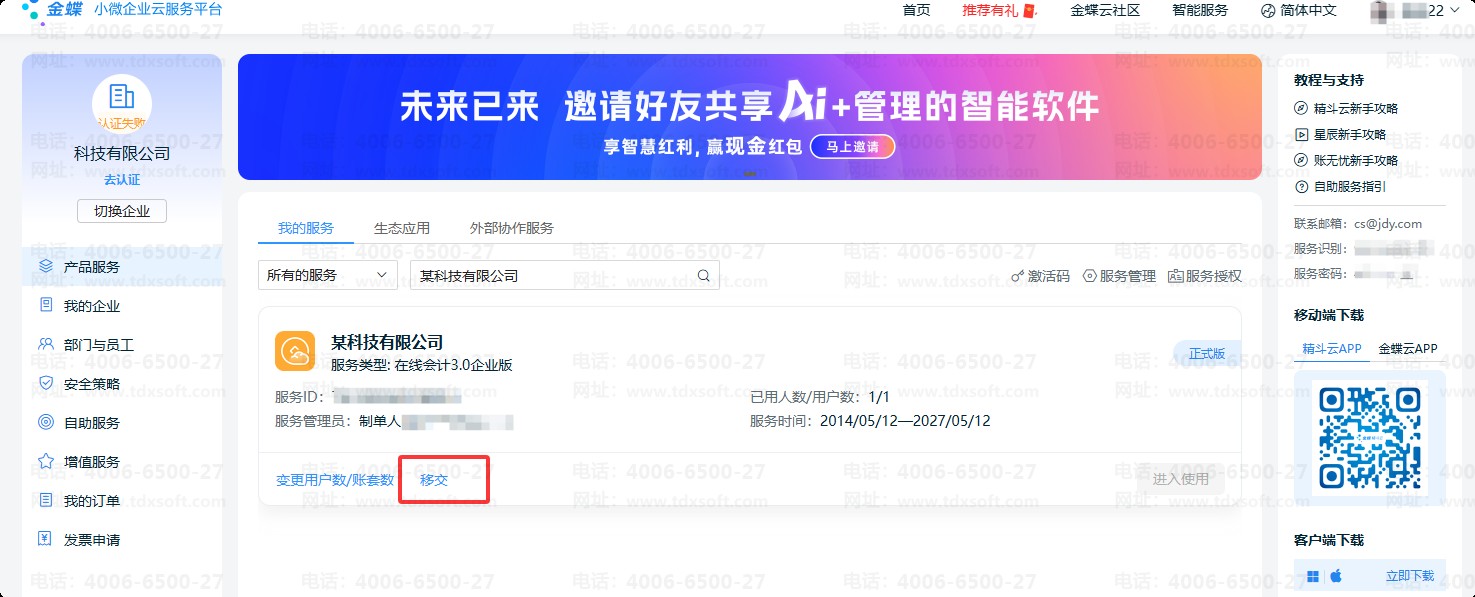Viewport: 1475px width, 597px height.
Task: Click the company name search input field
Action: [x=553, y=276]
